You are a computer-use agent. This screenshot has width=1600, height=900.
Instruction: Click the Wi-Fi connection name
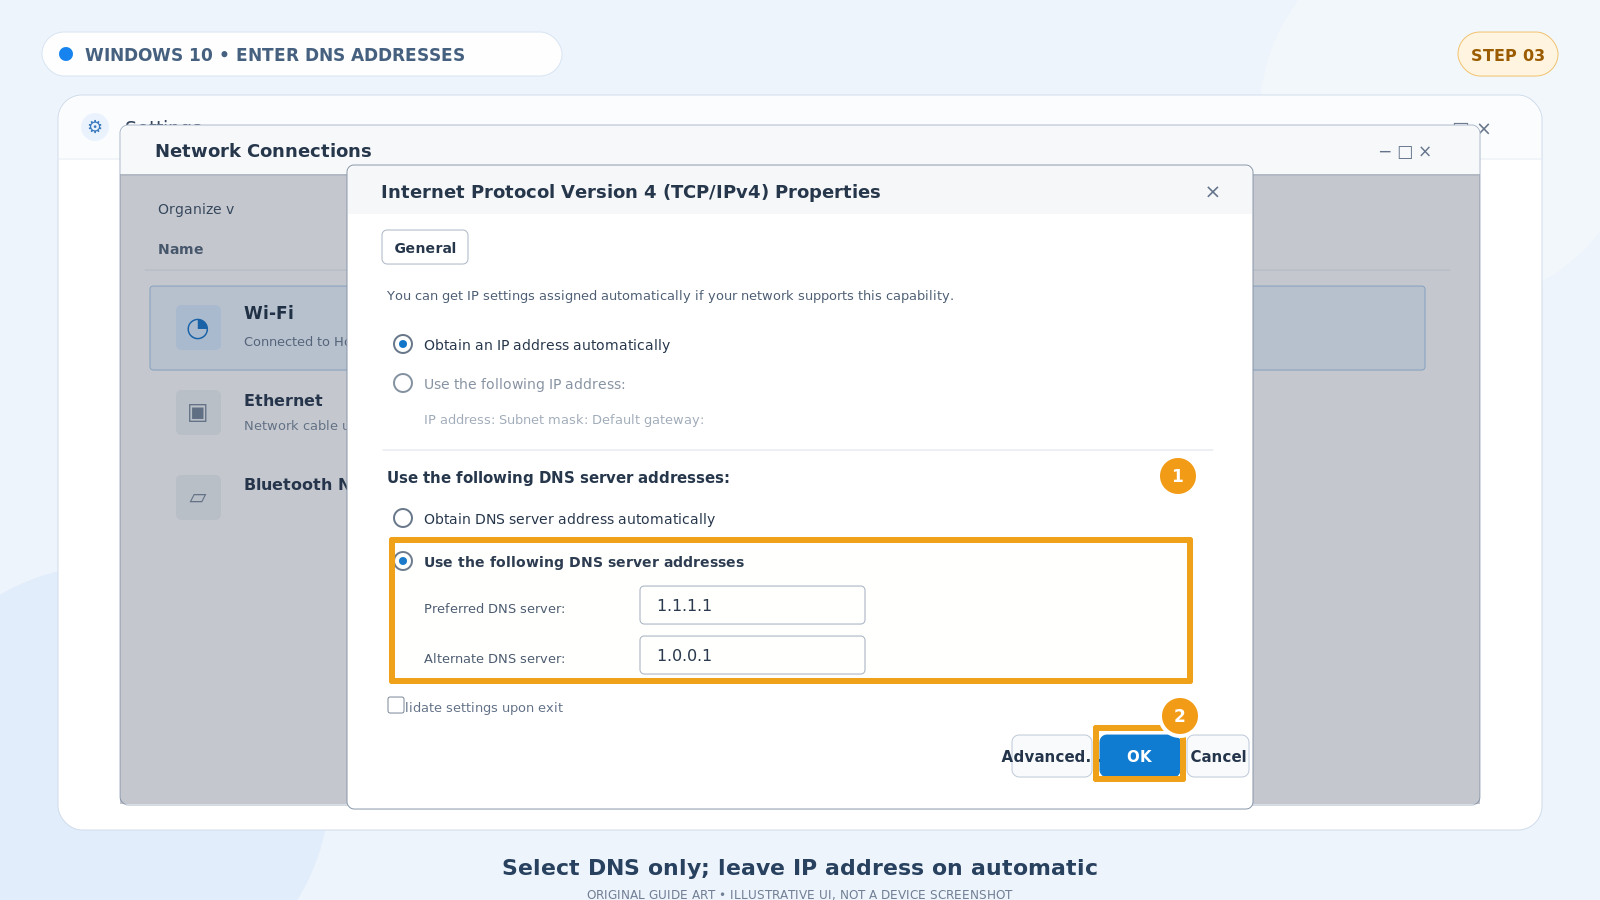point(269,313)
